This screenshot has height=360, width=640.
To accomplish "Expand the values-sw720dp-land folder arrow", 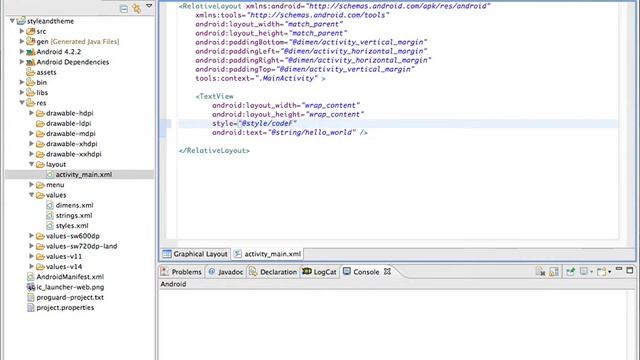I will click(x=31, y=246).
